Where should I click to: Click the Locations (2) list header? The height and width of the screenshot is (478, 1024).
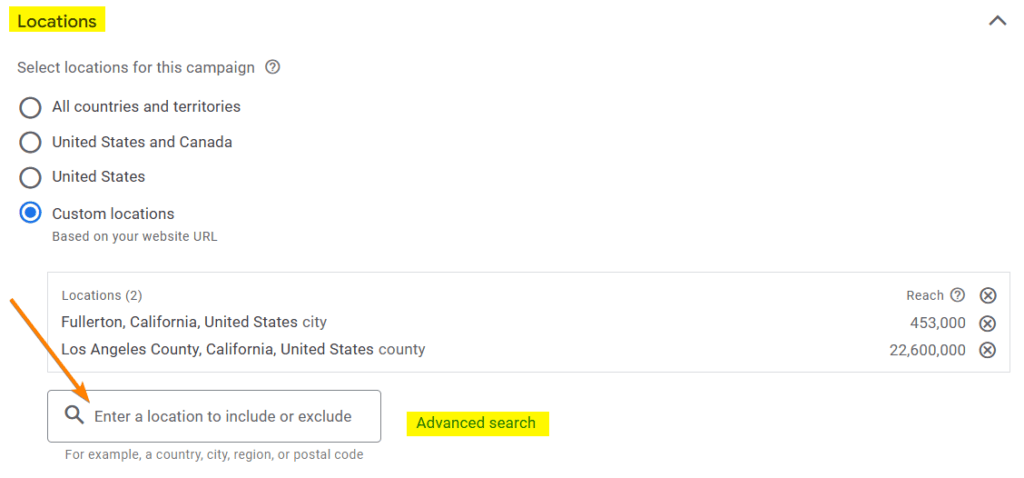pos(102,296)
